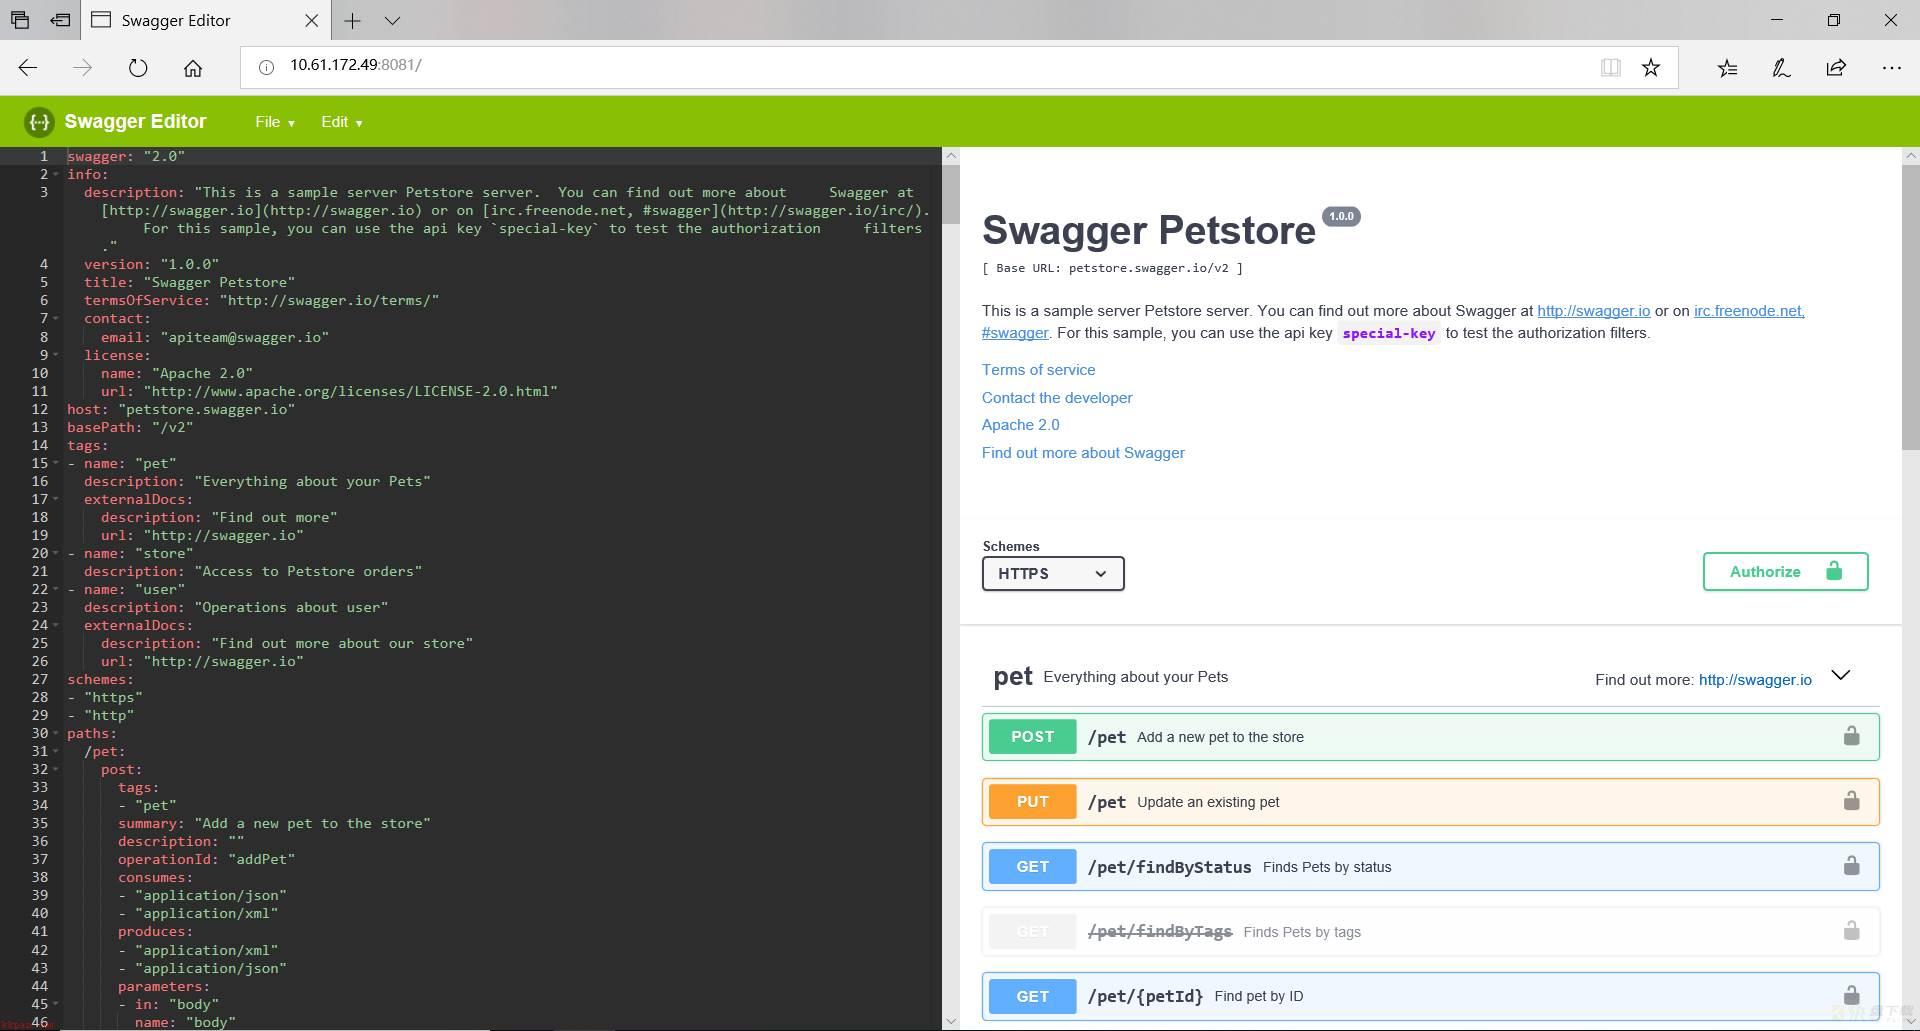Click the 1.0.0 version badge
Screen dimensions: 1920x1031
tap(1341, 216)
